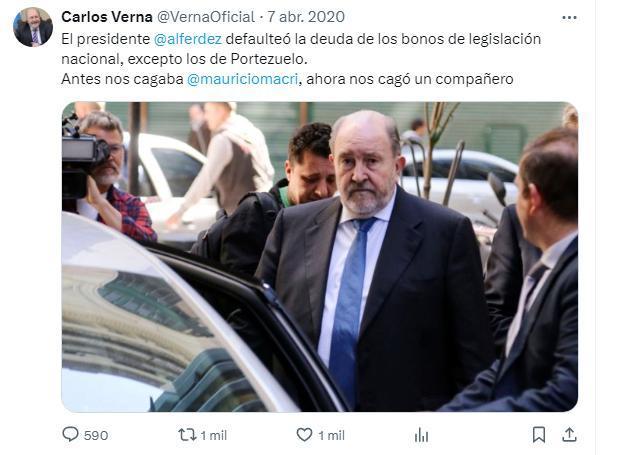Click Carlos Verna's profile avatar
Viewport: 619px width, 455px height.
pos(33,27)
